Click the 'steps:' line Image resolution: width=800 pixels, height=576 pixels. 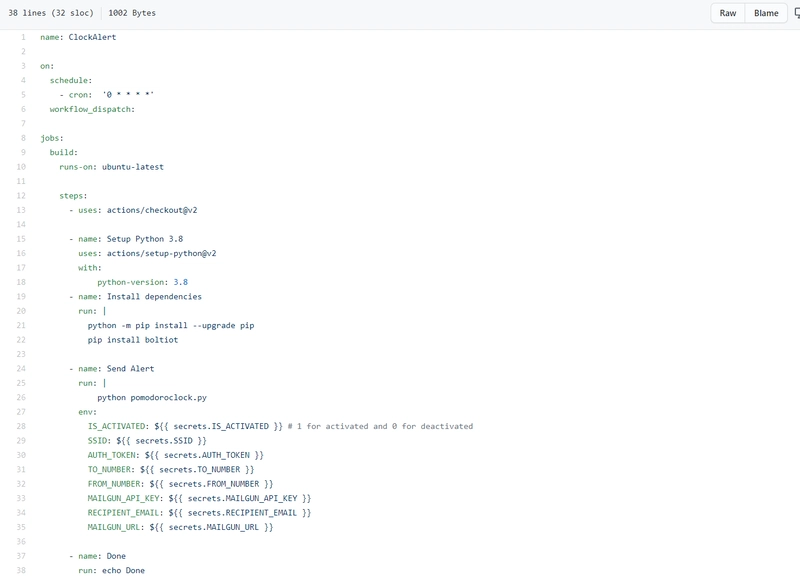(73, 196)
